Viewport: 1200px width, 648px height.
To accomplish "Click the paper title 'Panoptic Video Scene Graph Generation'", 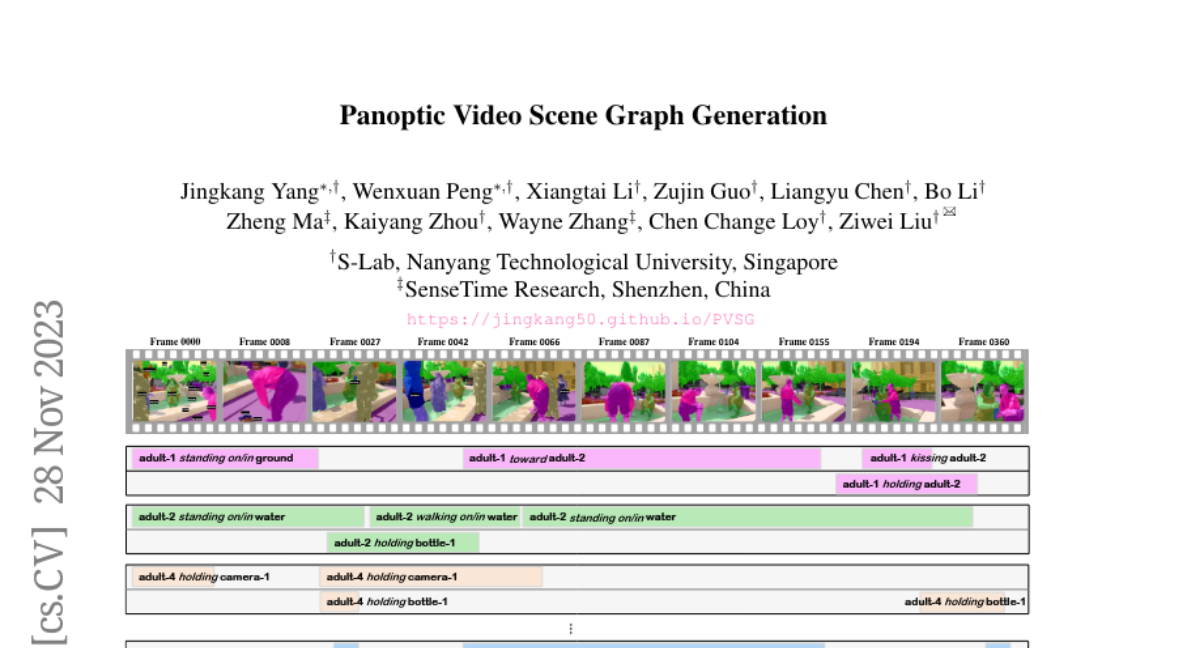I will 583,116.
